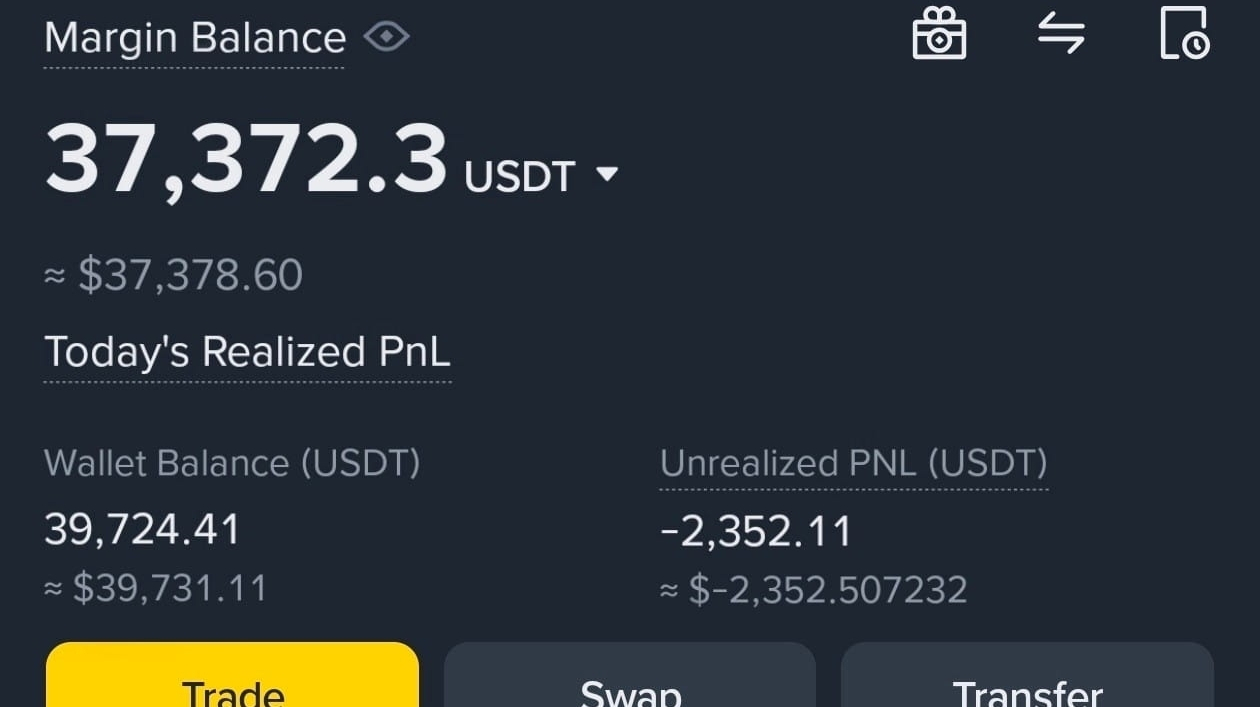1260x707 pixels.
Task: Tap the Wallet Balance (USDT) label
Action: [x=232, y=463]
